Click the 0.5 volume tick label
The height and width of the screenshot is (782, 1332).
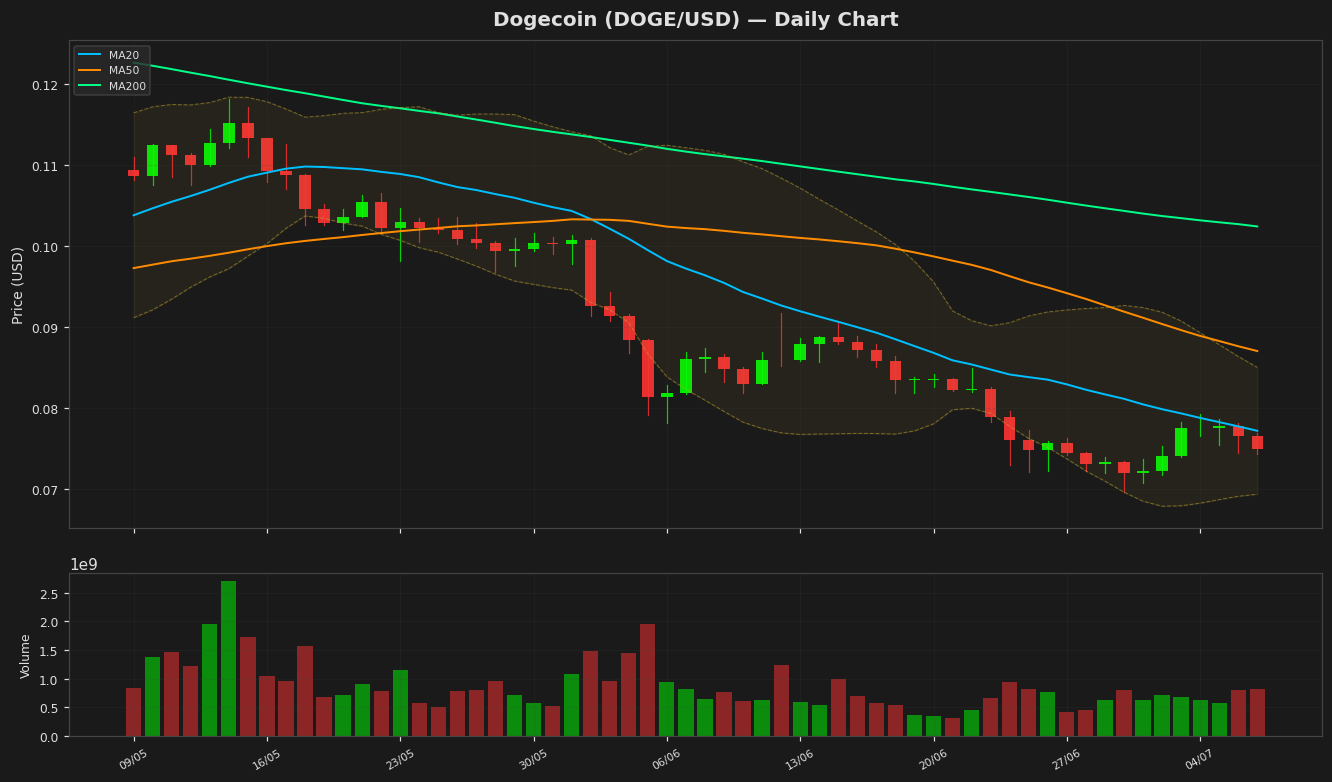51,708
